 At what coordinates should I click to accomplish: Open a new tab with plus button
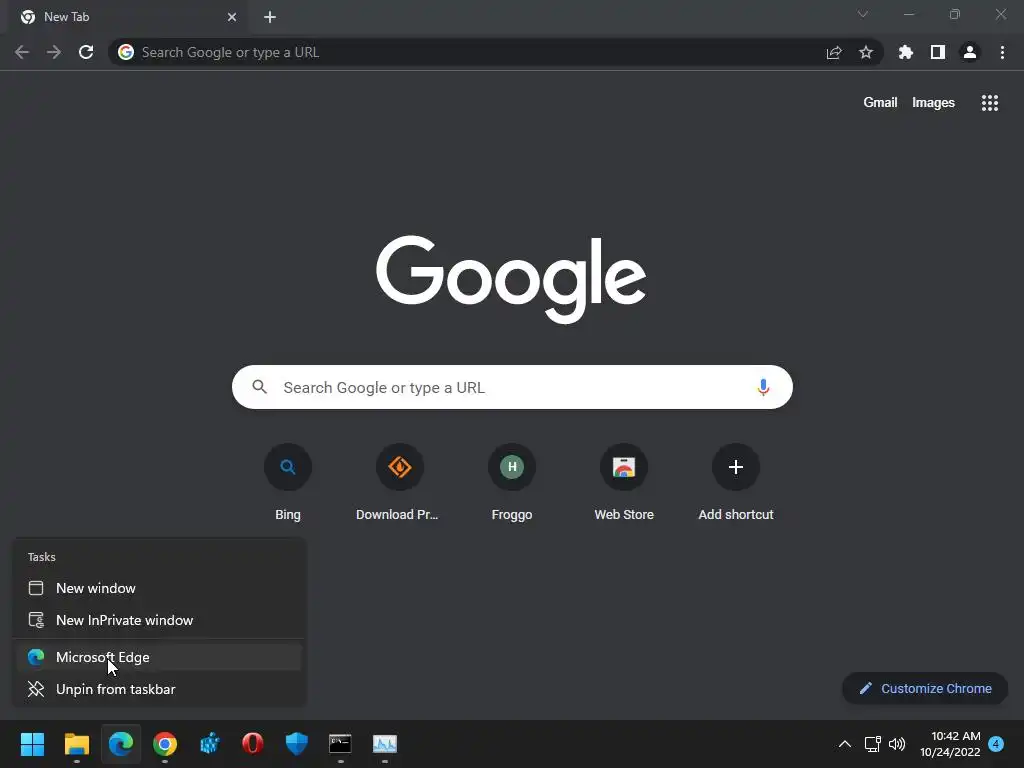point(270,17)
